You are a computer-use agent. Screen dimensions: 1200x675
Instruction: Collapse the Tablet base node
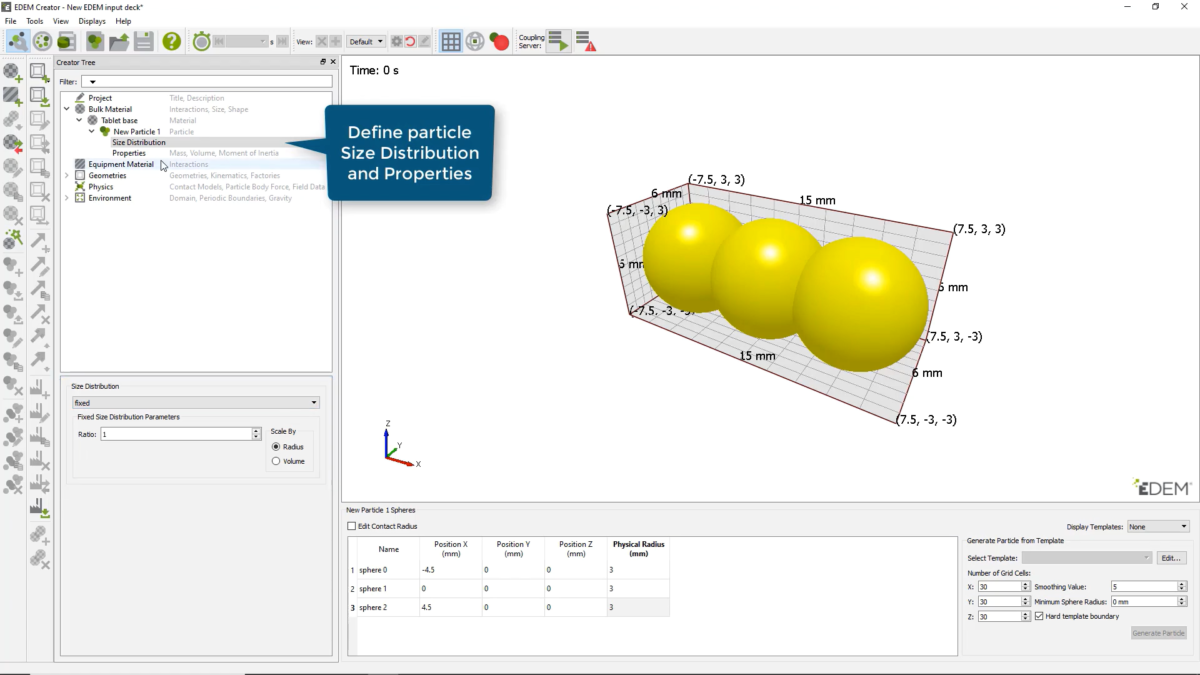coord(80,120)
